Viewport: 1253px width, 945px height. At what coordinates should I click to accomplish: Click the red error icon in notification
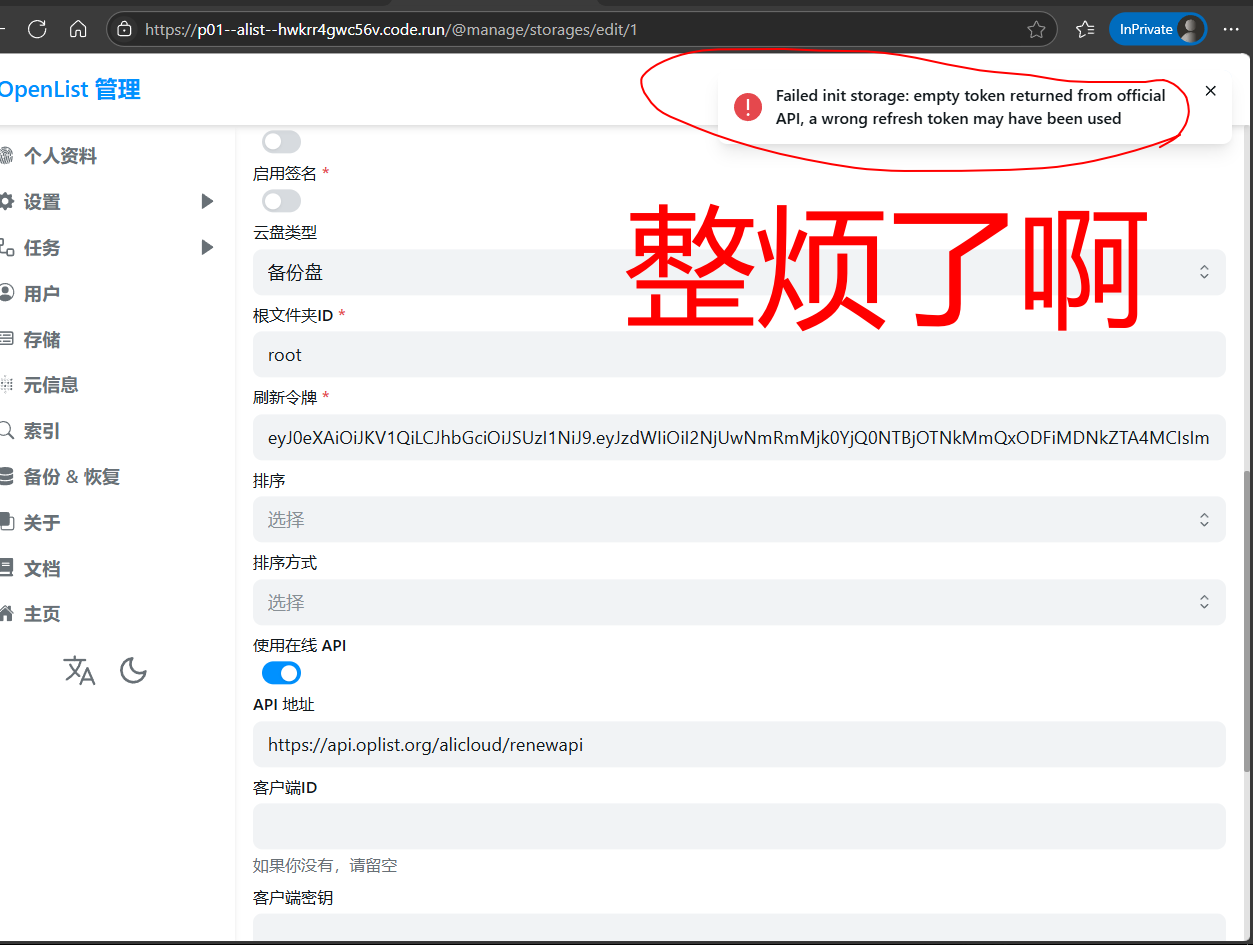748,107
